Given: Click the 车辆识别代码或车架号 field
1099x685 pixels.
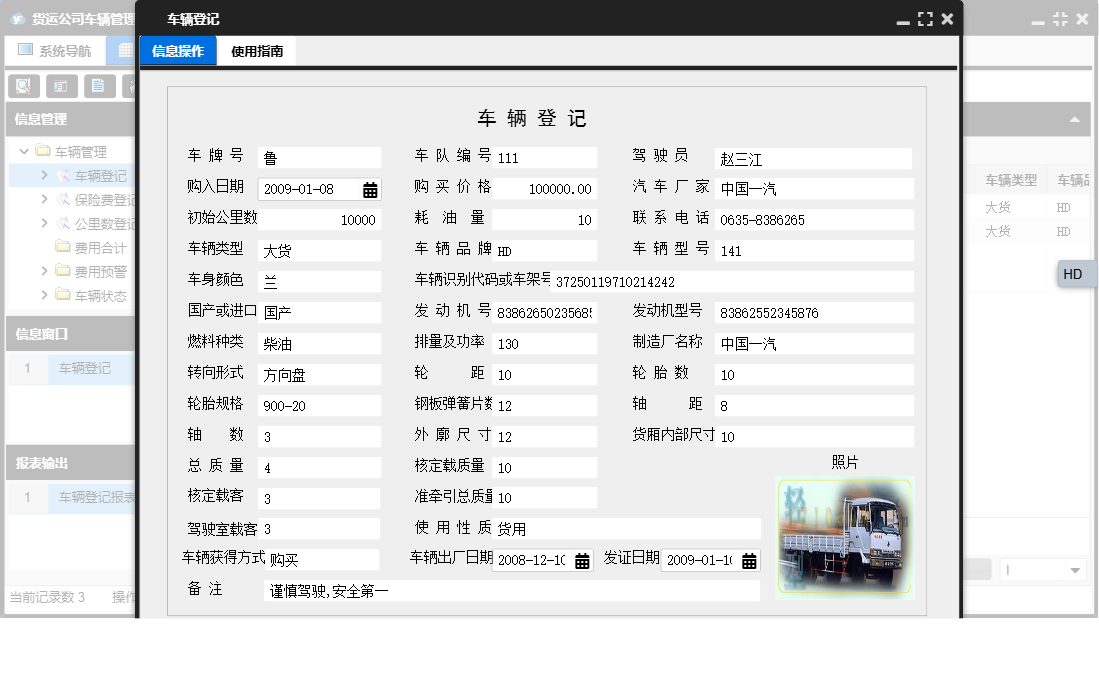Looking at the screenshot, I should click(732, 282).
